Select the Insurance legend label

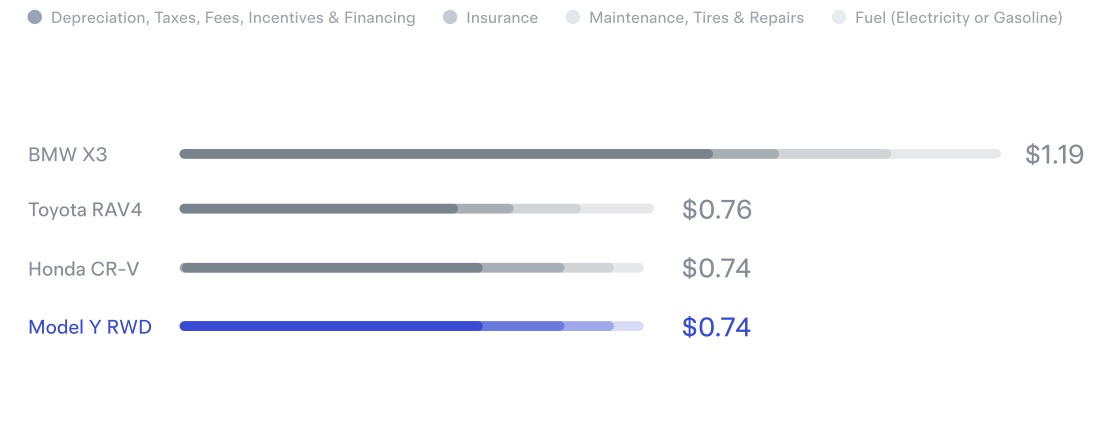coord(502,18)
